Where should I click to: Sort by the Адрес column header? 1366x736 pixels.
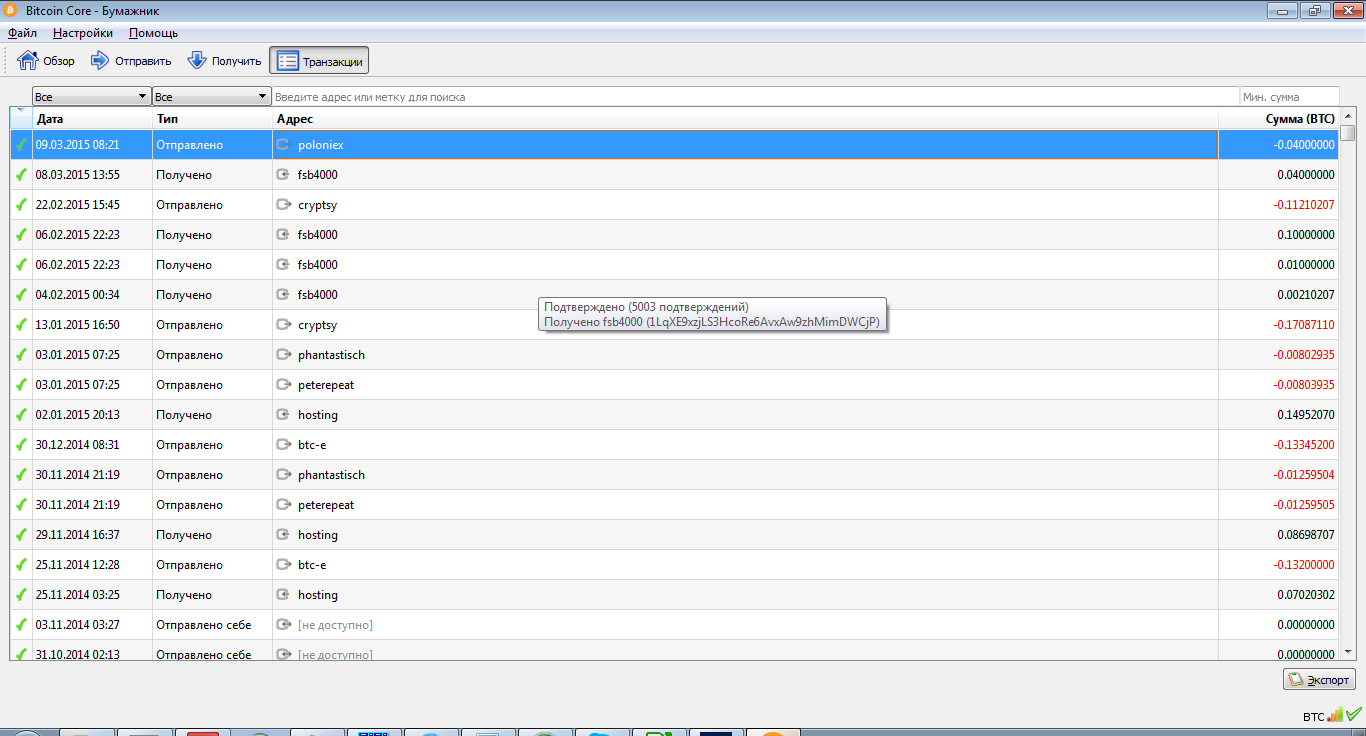[x=745, y=119]
